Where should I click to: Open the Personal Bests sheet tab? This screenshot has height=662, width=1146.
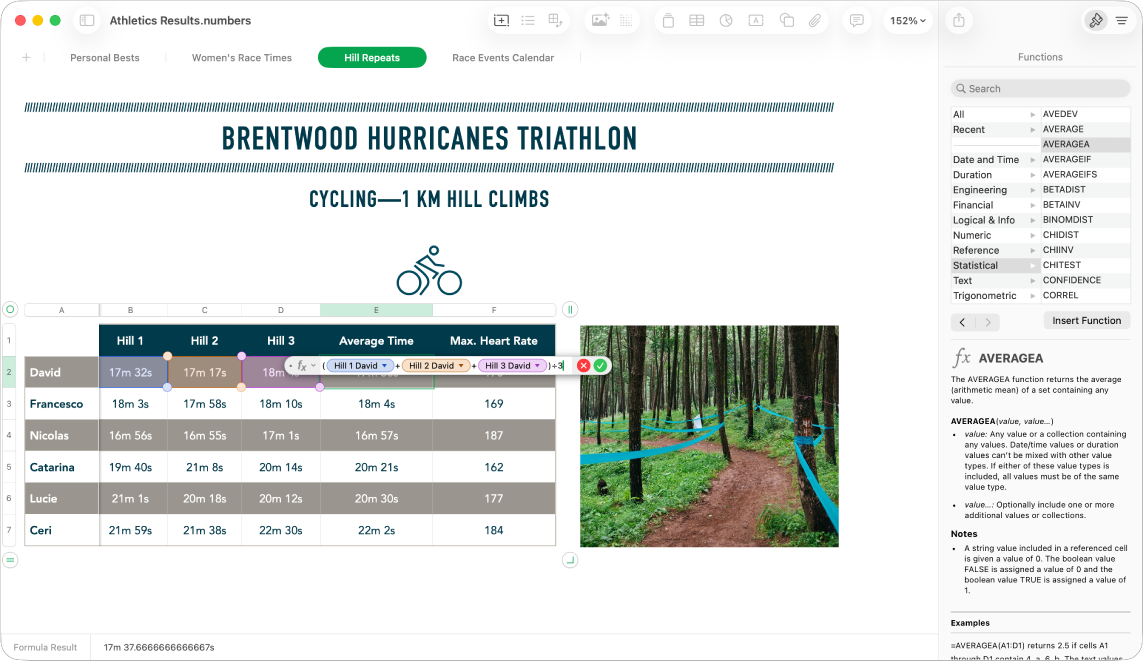105,58
